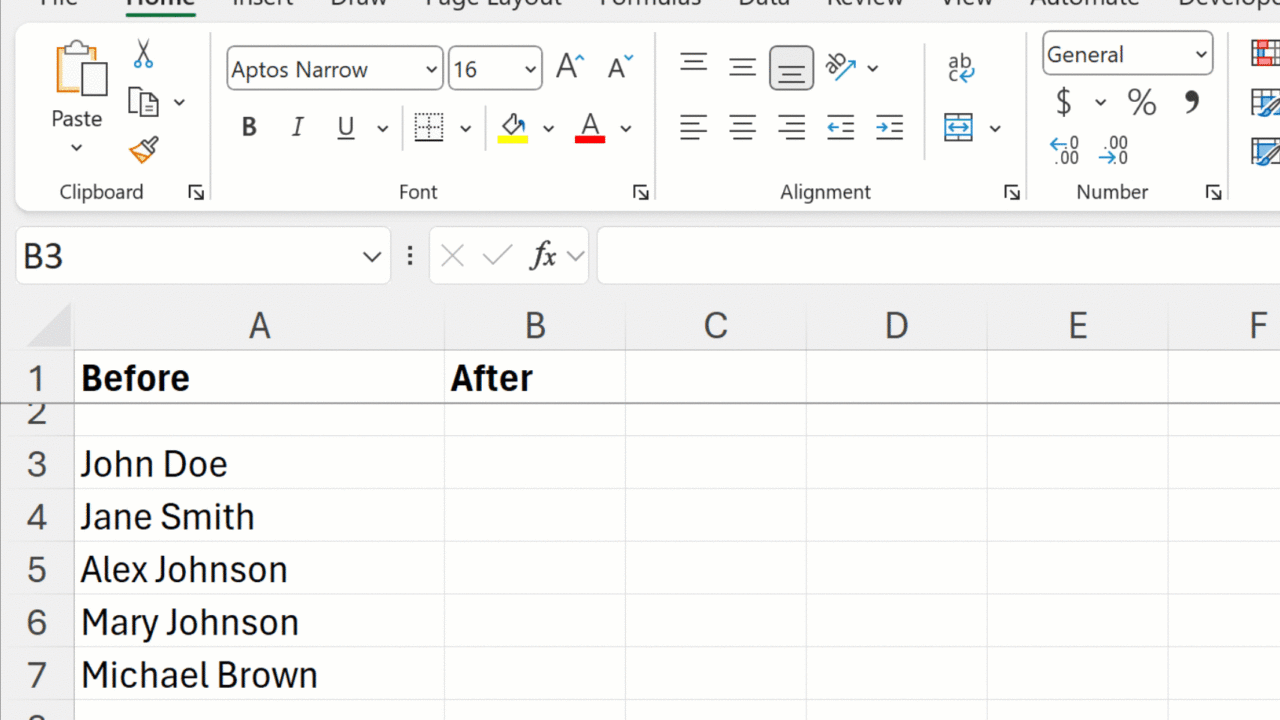Select column C by its header
The width and height of the screenshot is (1280, 720).
tap(716, 325)
